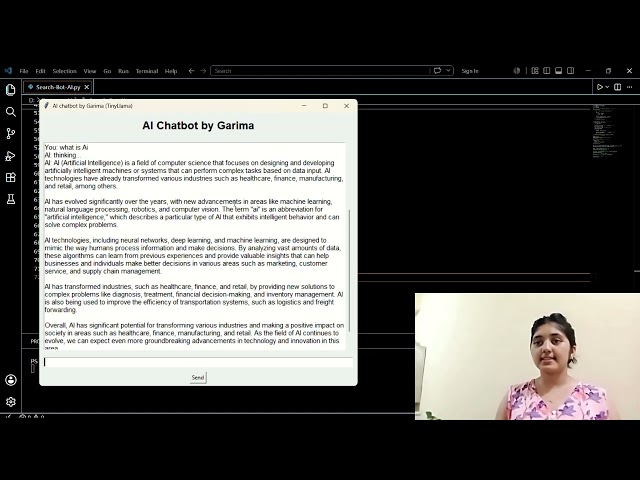Toggle the secondary side bar
The height and width of the screenshot is (480, 640).
pos(571,71)
